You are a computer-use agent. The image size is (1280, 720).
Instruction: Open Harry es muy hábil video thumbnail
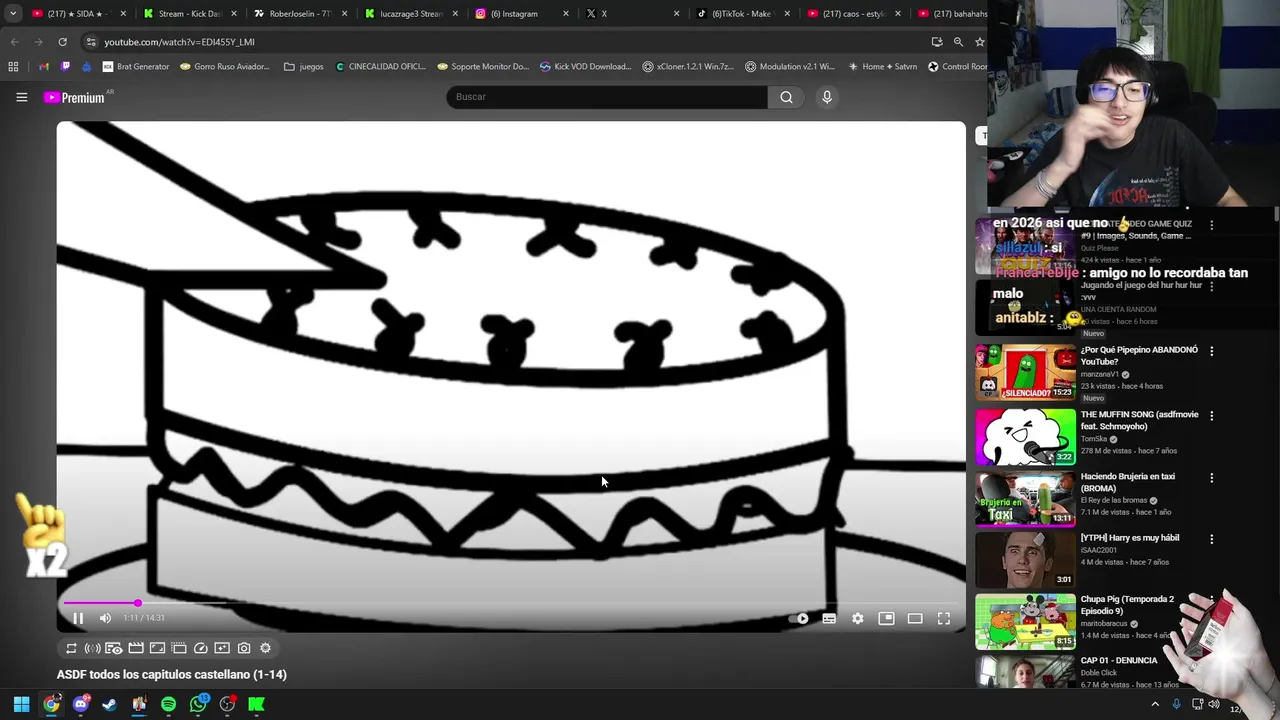point(1025,560)
